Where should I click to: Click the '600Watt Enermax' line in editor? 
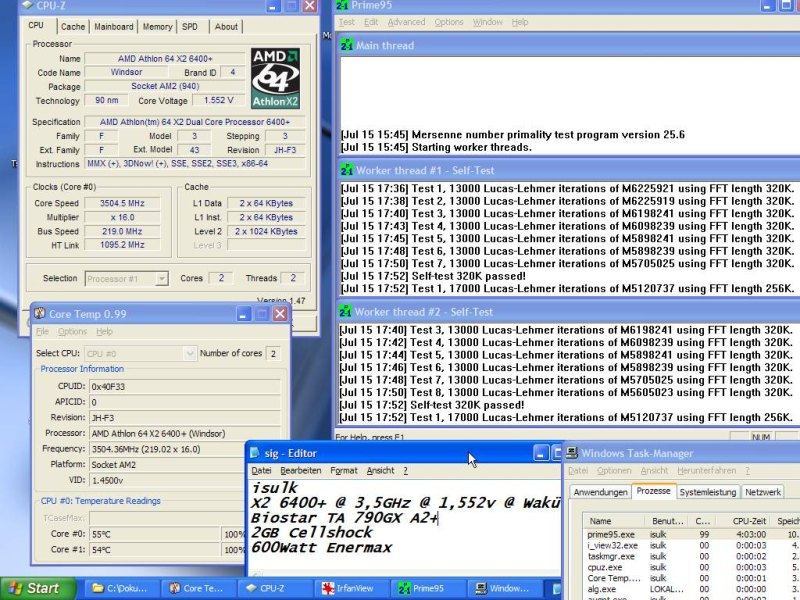pos(321,547)
